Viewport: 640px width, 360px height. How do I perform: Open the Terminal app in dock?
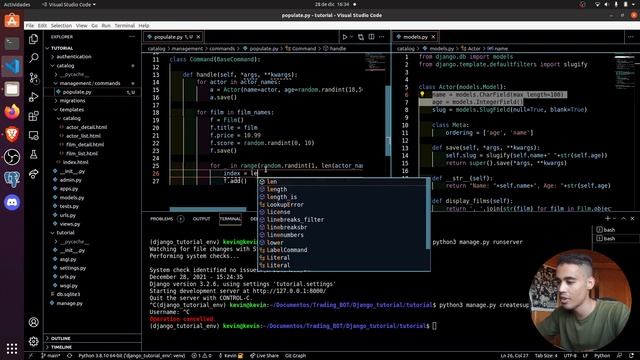[x=12, y=43]
